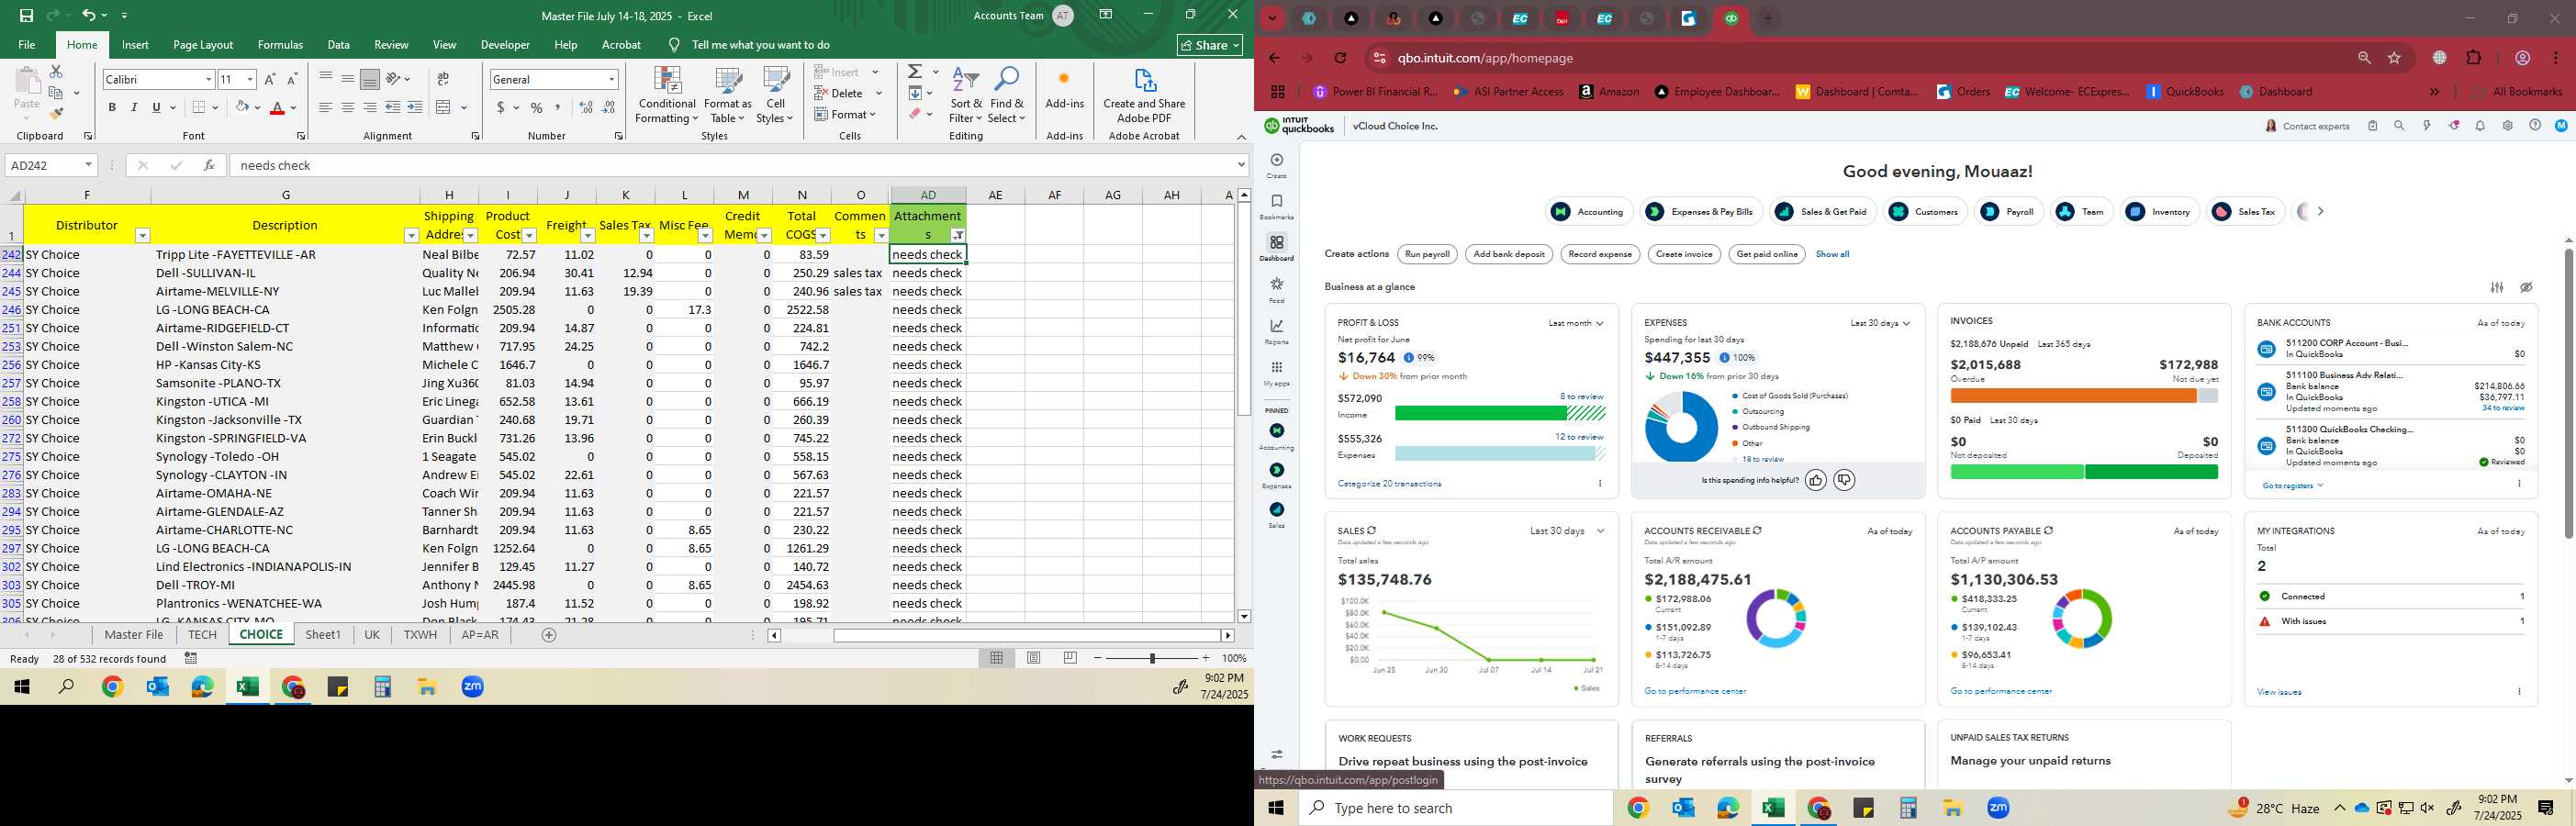Toggle Wrap Text in Excel alignment group
The width and height of the screenshot is (2576, 826).
coord(443,79)
